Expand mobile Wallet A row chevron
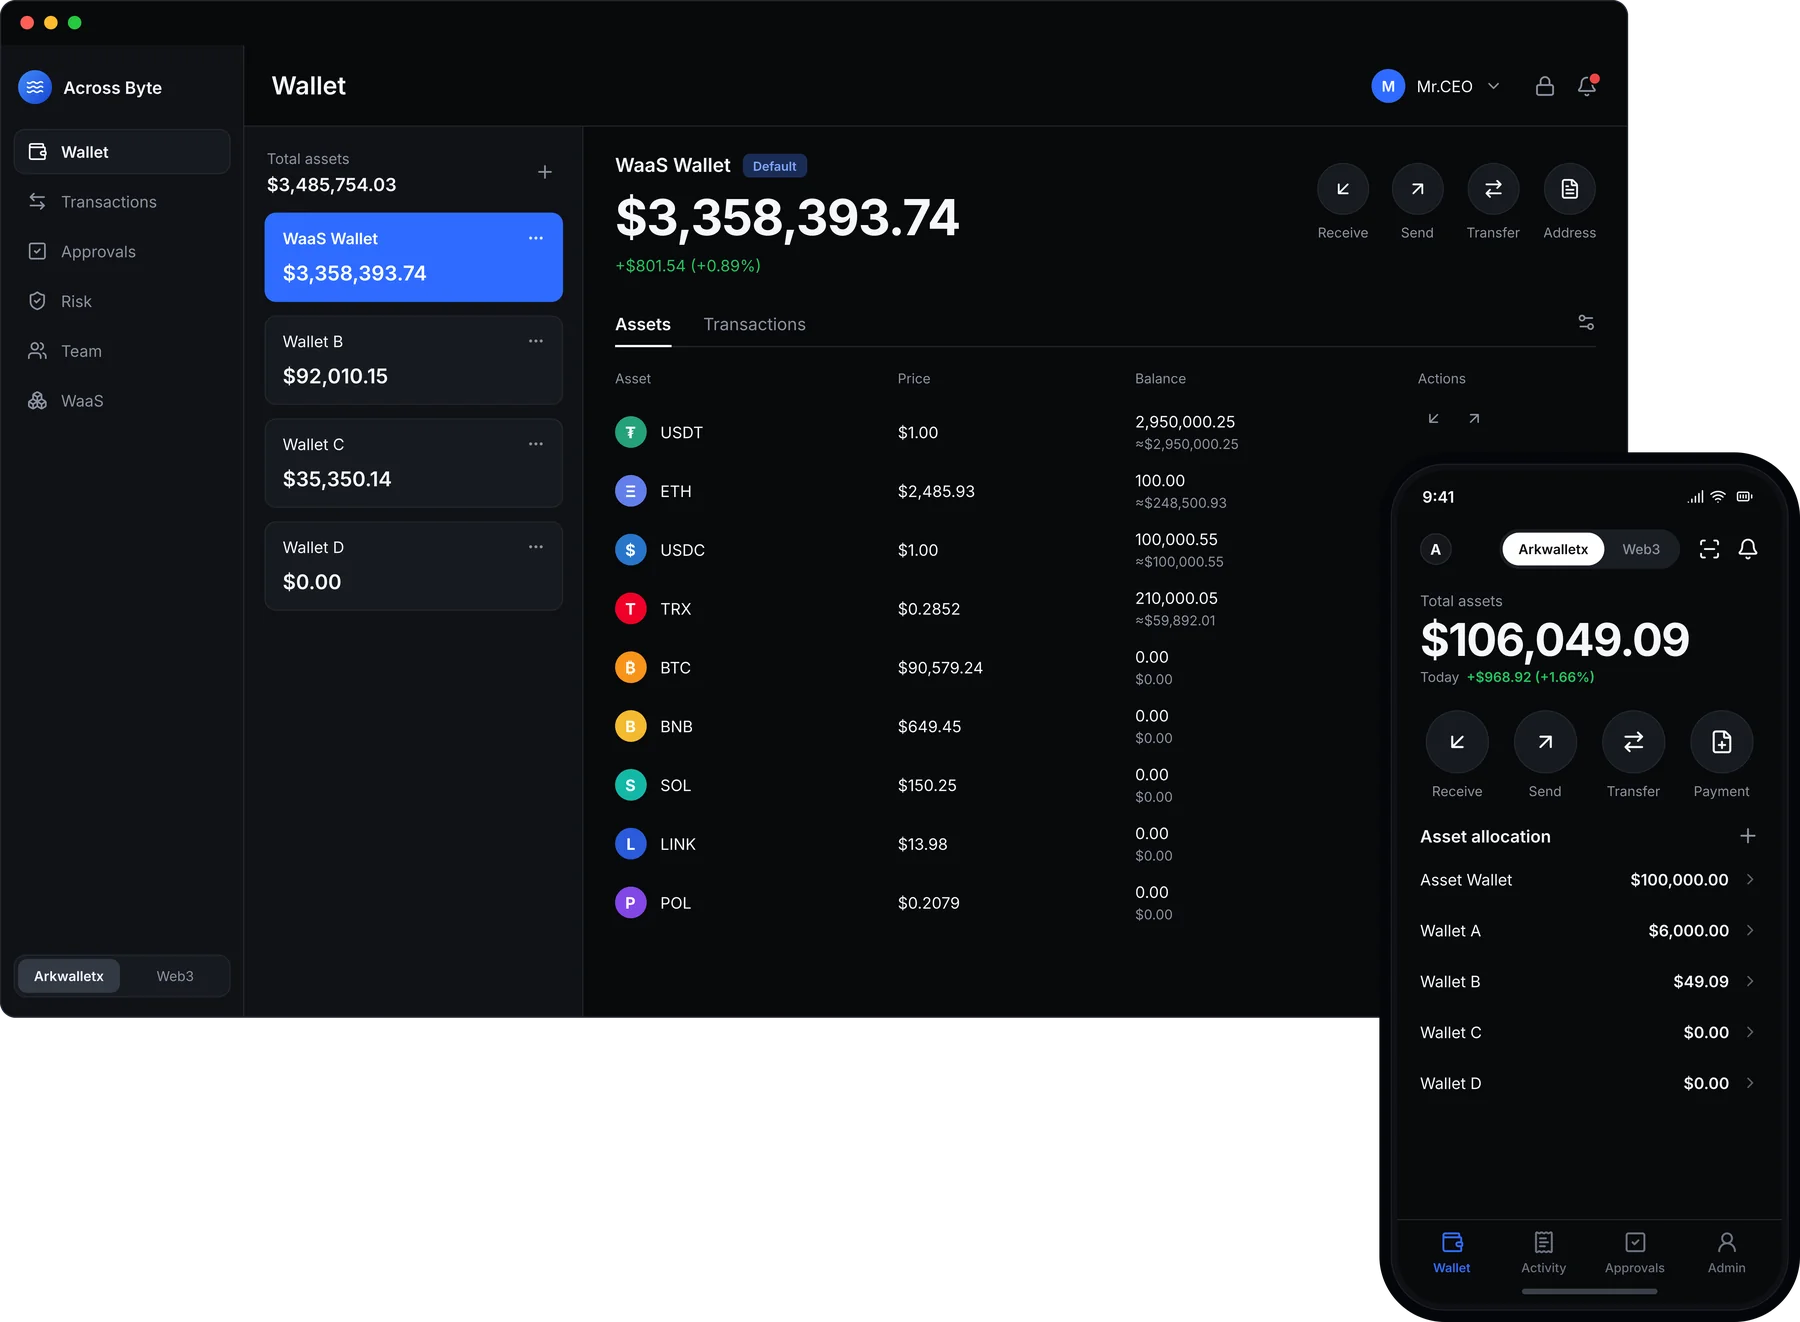This screenshot has width=1800, height=1322. pos(1750,930)
